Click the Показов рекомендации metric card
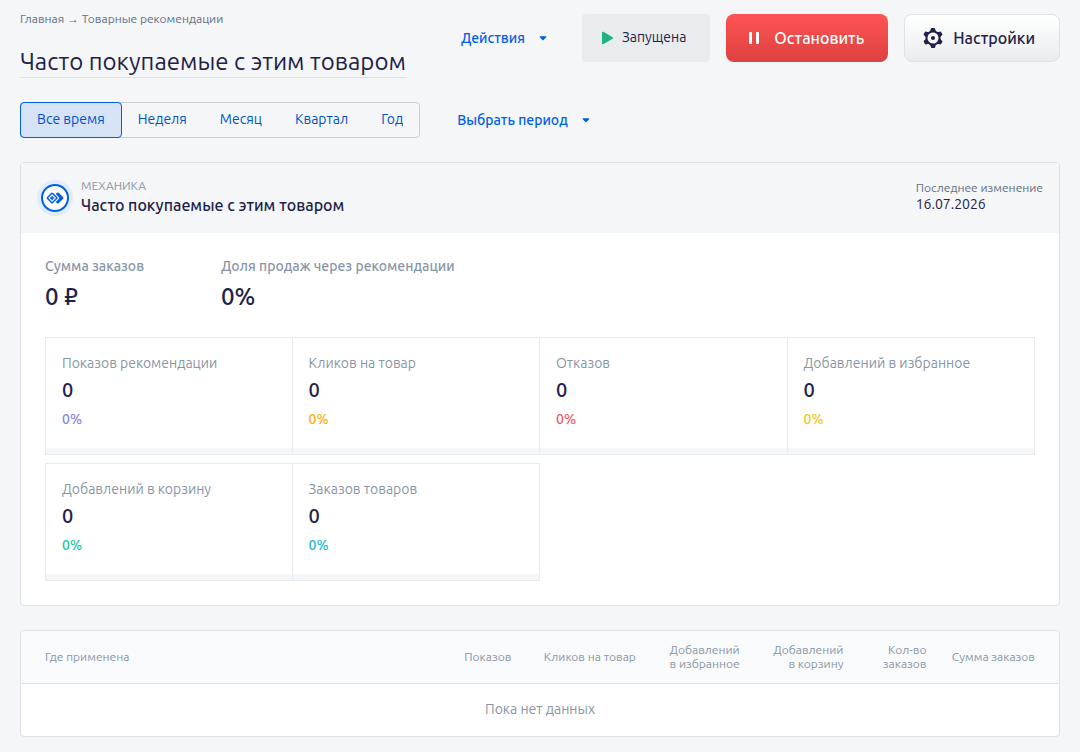This screenshot has height=752, width=1080. tap(169, 395)
